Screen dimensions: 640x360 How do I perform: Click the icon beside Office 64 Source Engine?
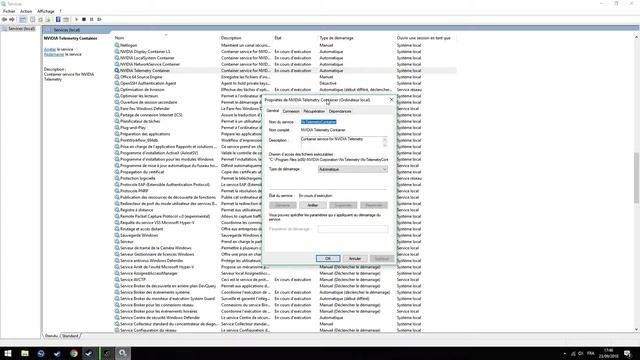pyautogui.click(x=117, y=77)
